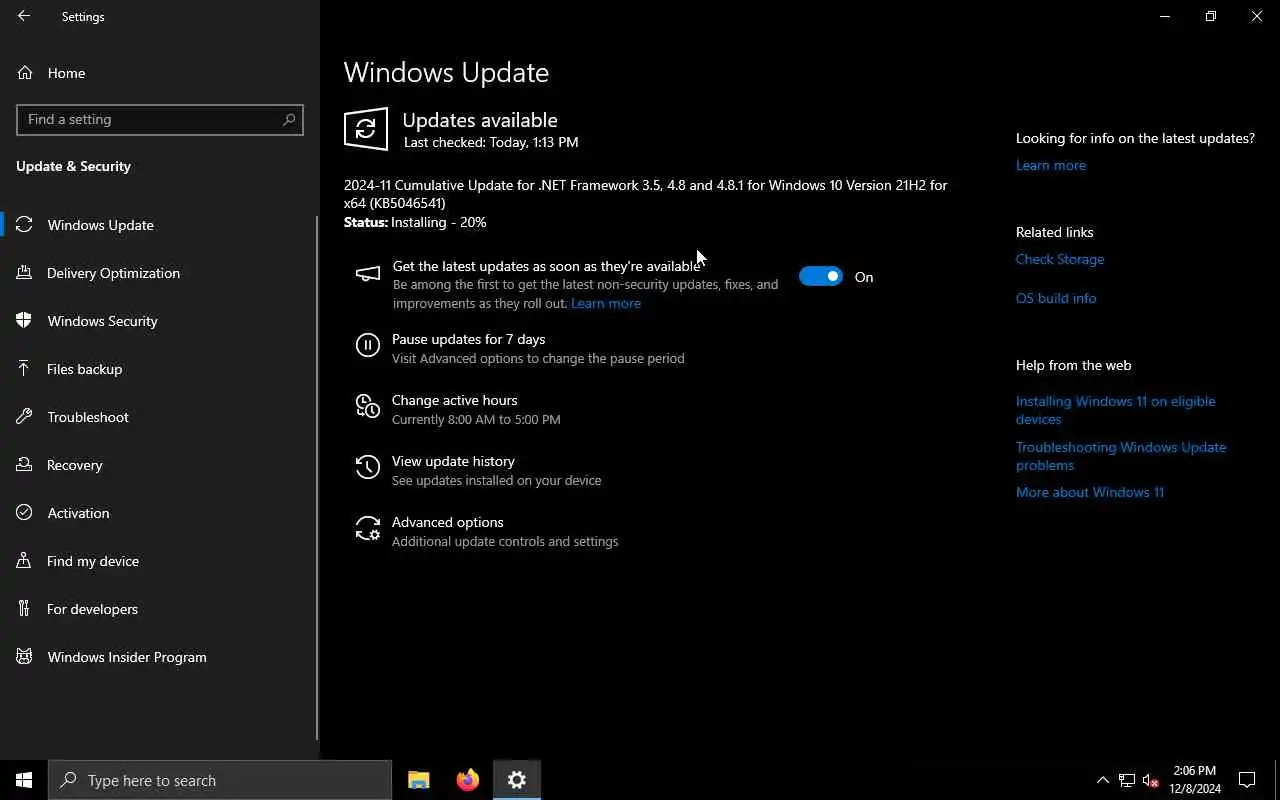The image size is (1280, 800).
Task: Click the megaphone icon beside latest updates
Action: pos(368,274)
